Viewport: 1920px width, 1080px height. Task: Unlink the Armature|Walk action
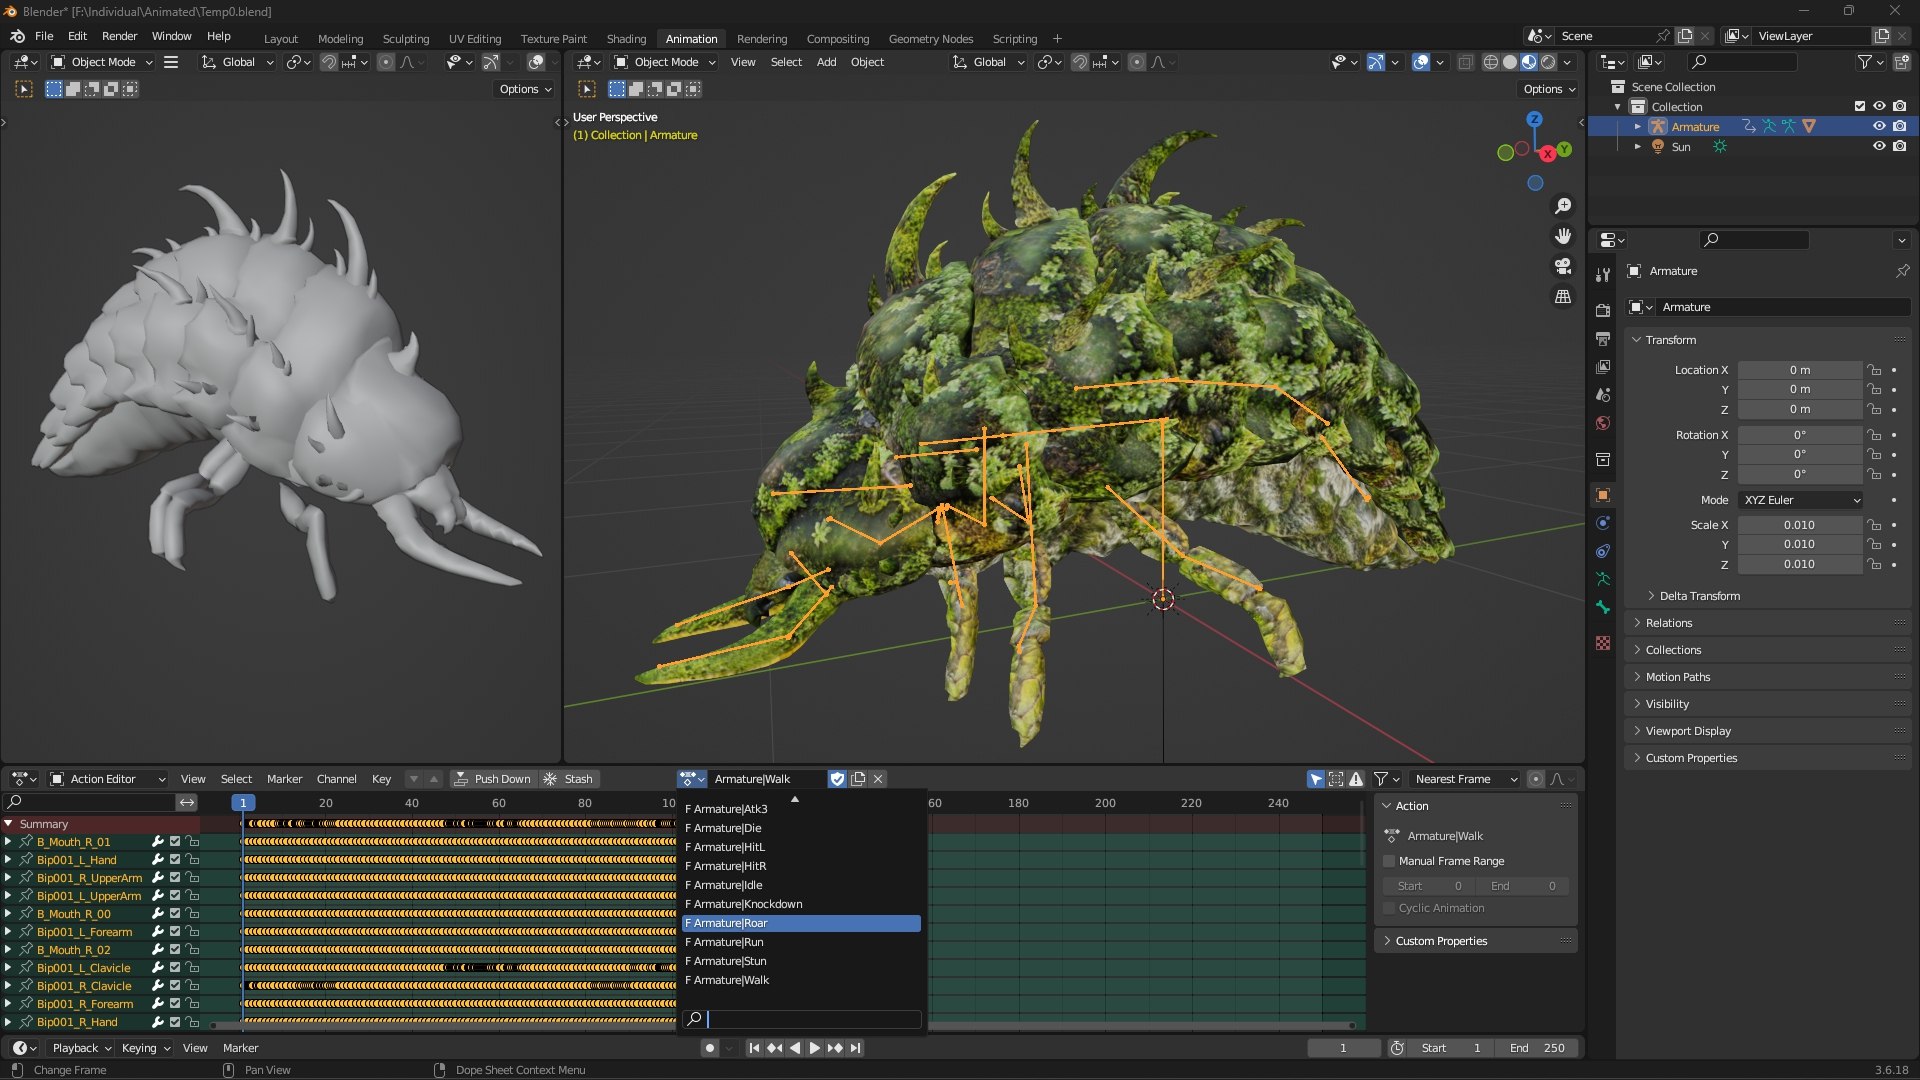pos(878,779)
